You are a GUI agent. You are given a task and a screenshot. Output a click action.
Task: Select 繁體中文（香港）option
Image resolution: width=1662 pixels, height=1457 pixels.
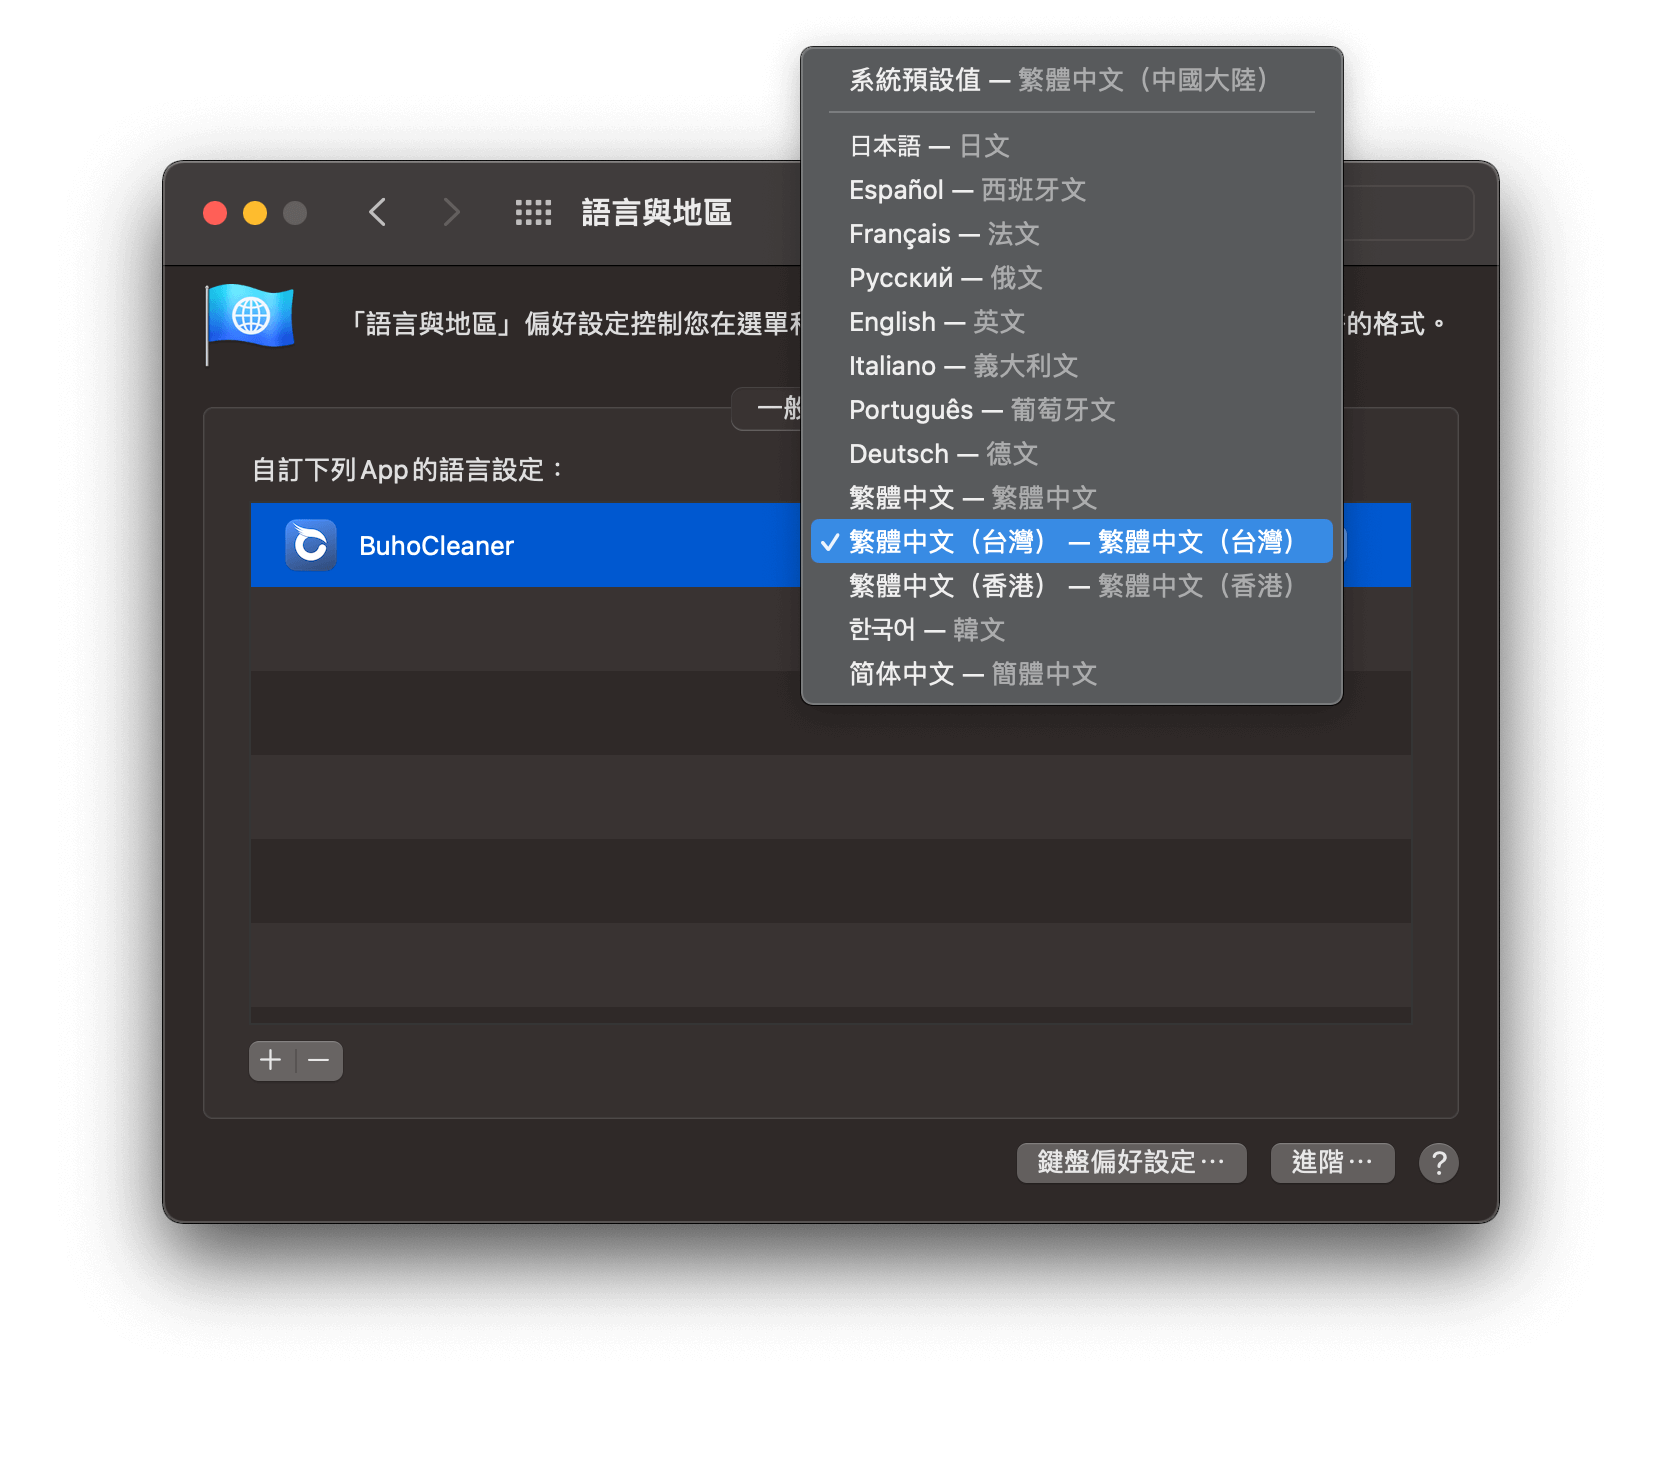[x=1072, y=586]
